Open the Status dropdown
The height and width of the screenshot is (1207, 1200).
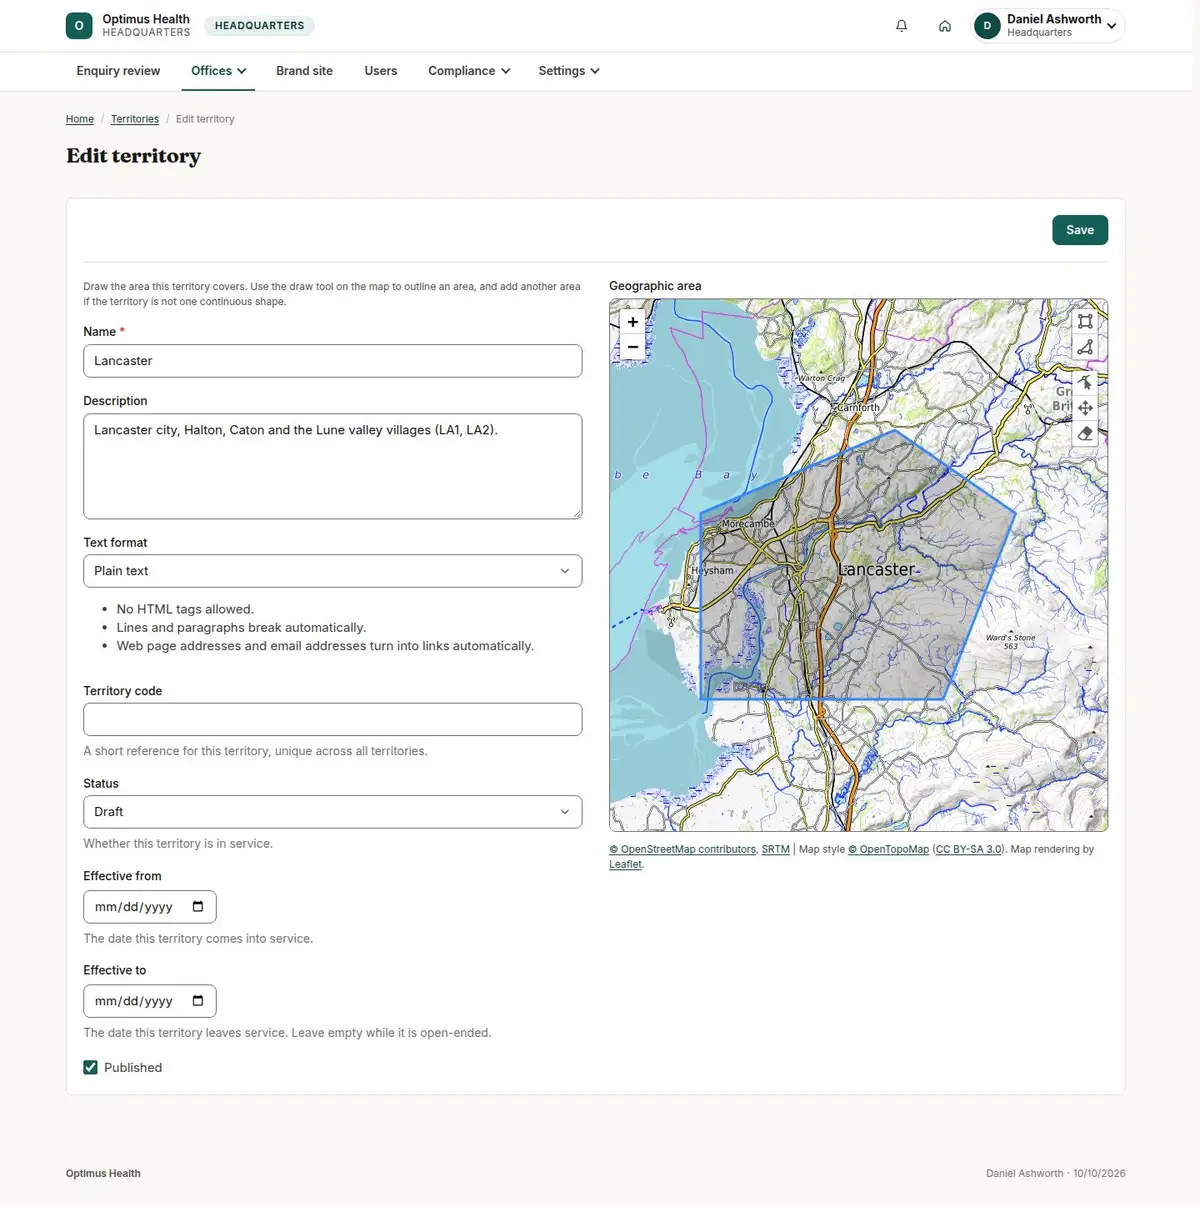coord(333,812)
